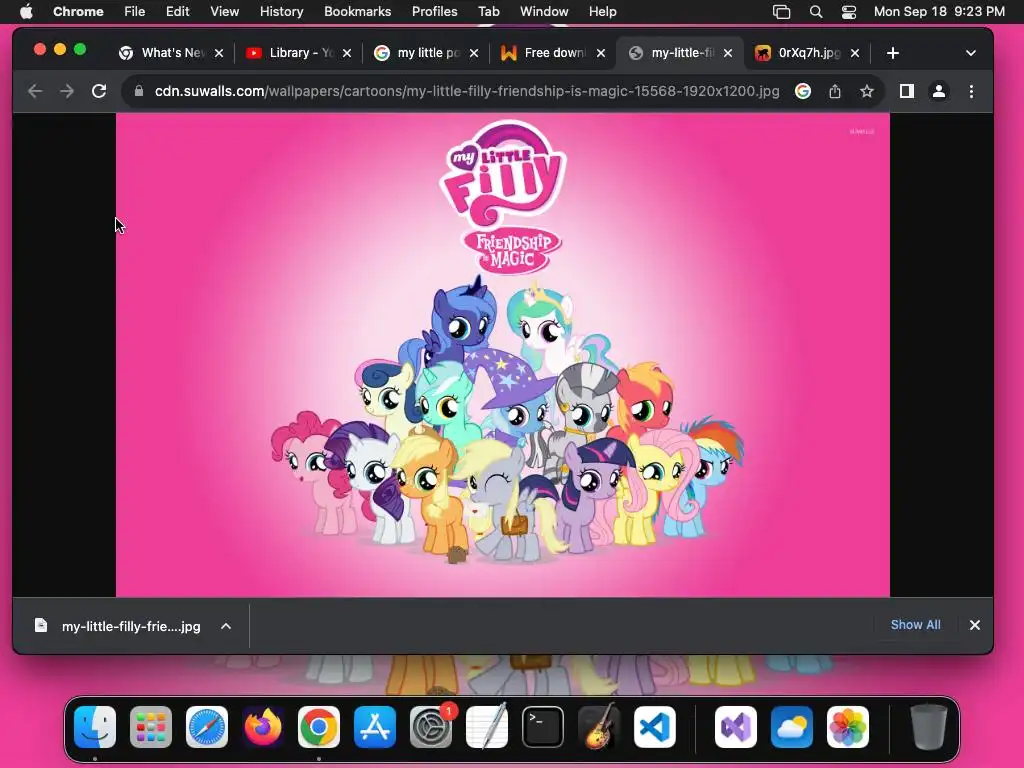Screen dimensions: 1024x768
Task: Go forward with the forward arrow
Action: click(67, 91)
